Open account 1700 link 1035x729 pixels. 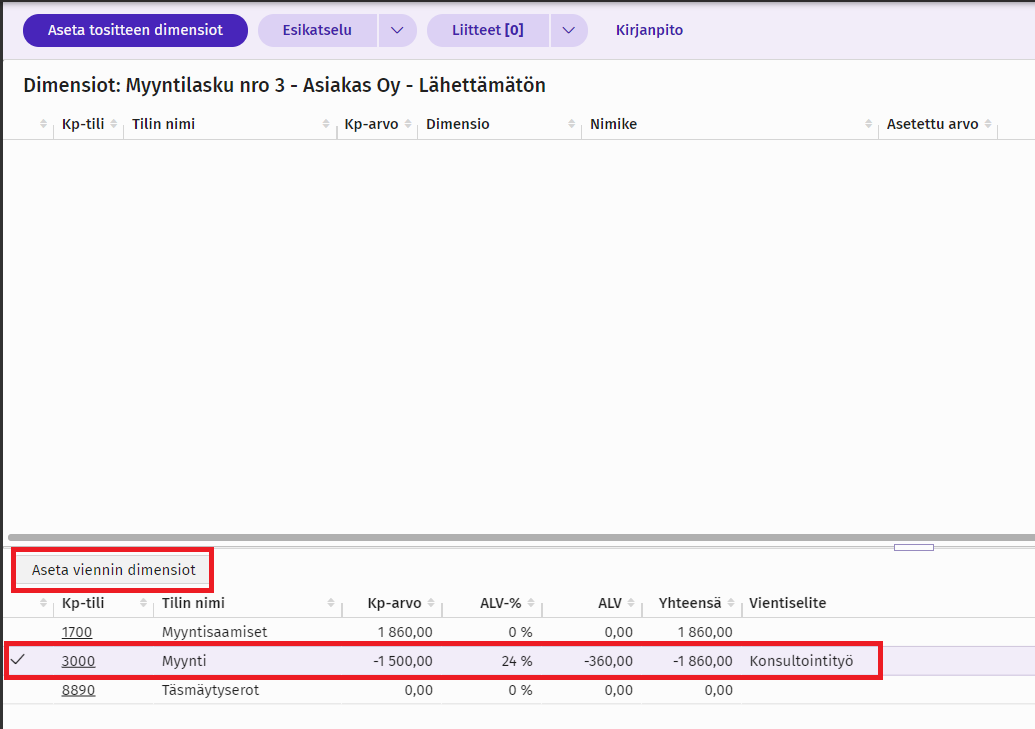click(x=77, y=632)
